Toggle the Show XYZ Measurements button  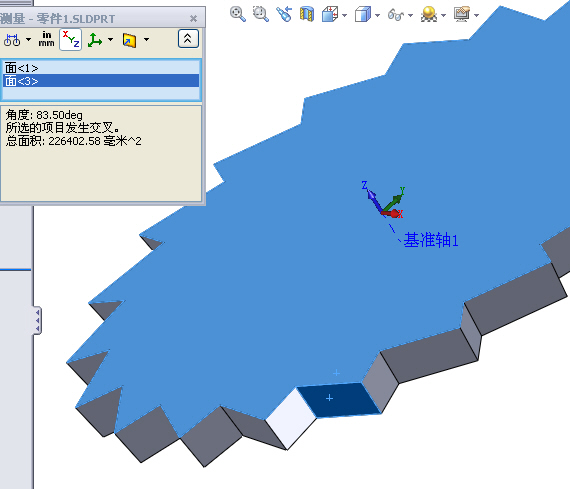coord(71,39)
